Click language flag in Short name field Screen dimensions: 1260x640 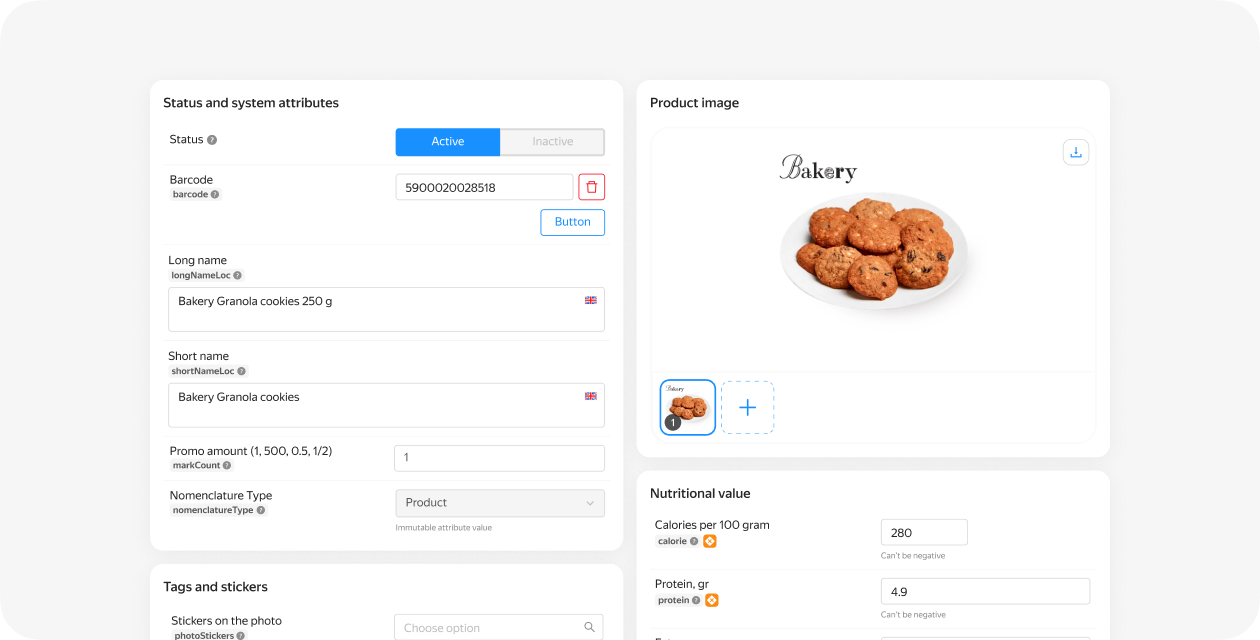pyautogui.click(x=591, y=396)
